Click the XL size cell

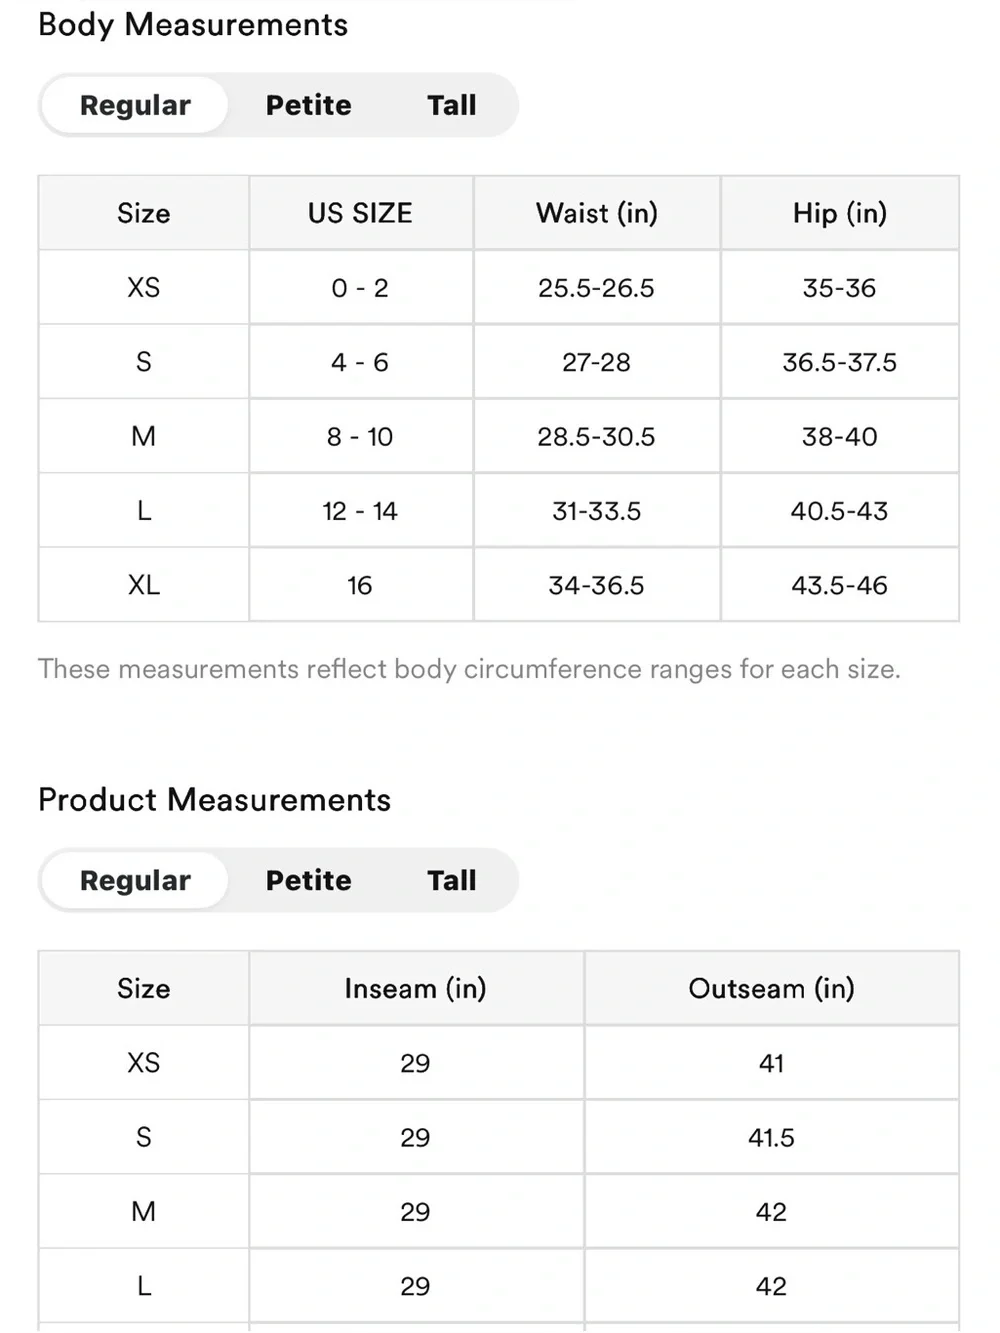coord(144,585)
